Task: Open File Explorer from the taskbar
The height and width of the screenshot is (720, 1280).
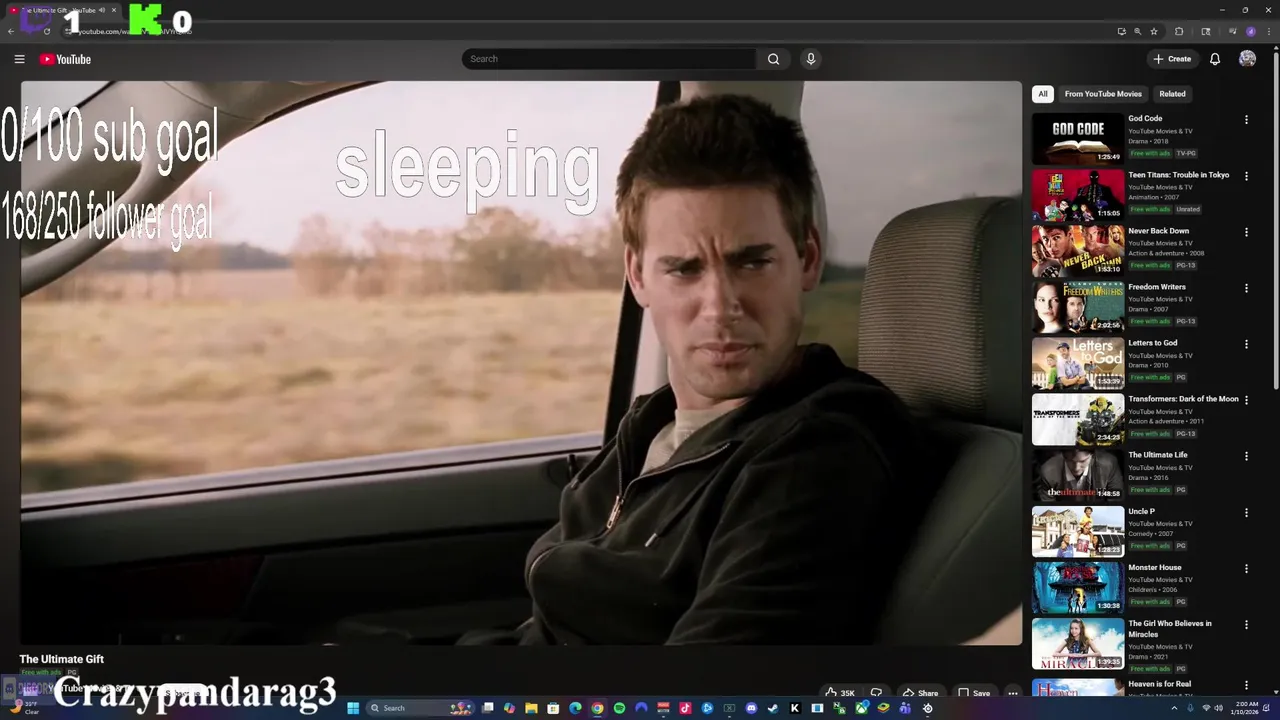Action: [x=532, y=708]
